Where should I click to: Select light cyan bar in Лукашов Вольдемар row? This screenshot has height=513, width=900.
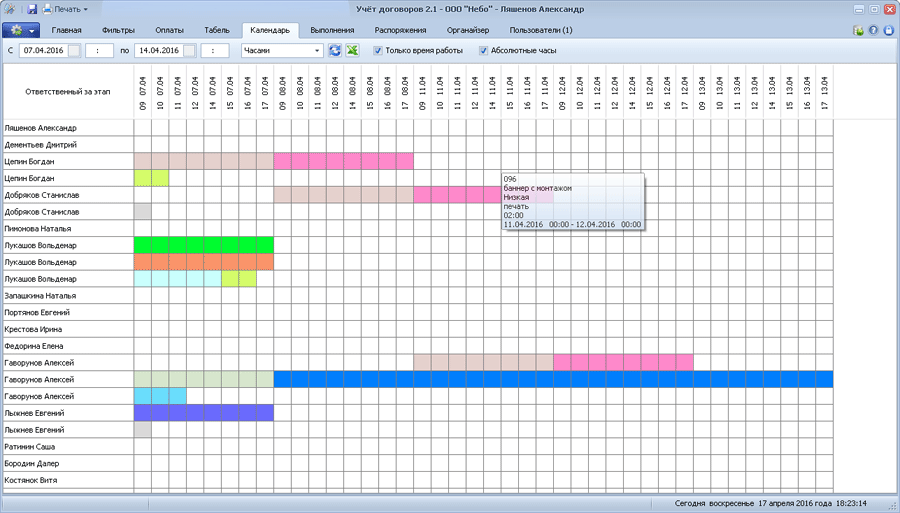coord(178,279)
